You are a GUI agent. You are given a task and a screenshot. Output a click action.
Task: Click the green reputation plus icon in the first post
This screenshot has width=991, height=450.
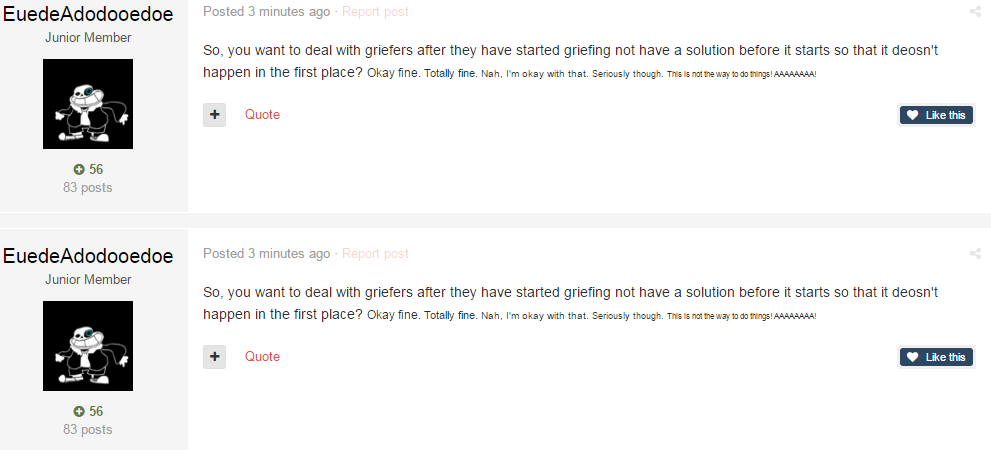click(x=79, y=170)
